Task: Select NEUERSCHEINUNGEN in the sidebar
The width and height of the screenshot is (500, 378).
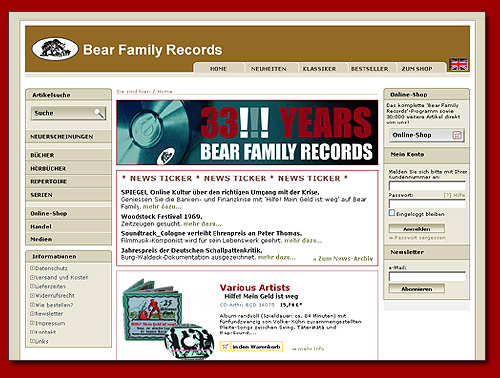Action: click(68, 137)
